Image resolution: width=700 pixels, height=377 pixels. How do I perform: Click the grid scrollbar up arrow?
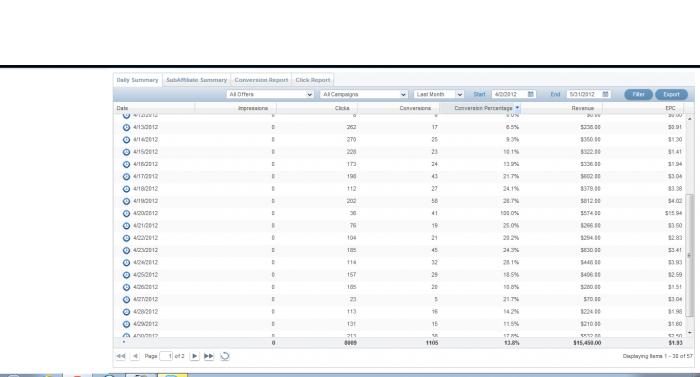pyautogui.click(x=690, y=119)
